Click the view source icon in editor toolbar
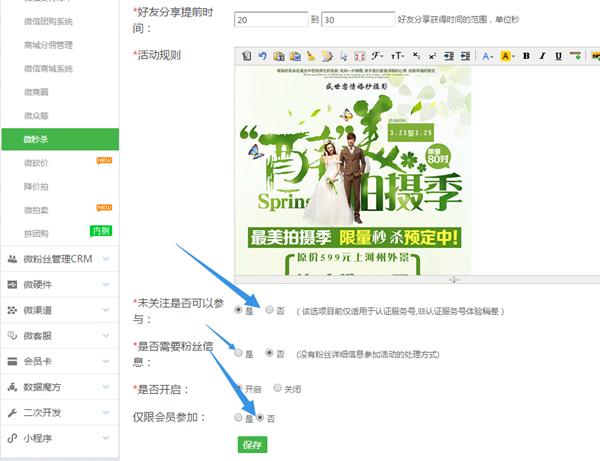The height and width of the screenshot is (461, 600). coord(246,56)
